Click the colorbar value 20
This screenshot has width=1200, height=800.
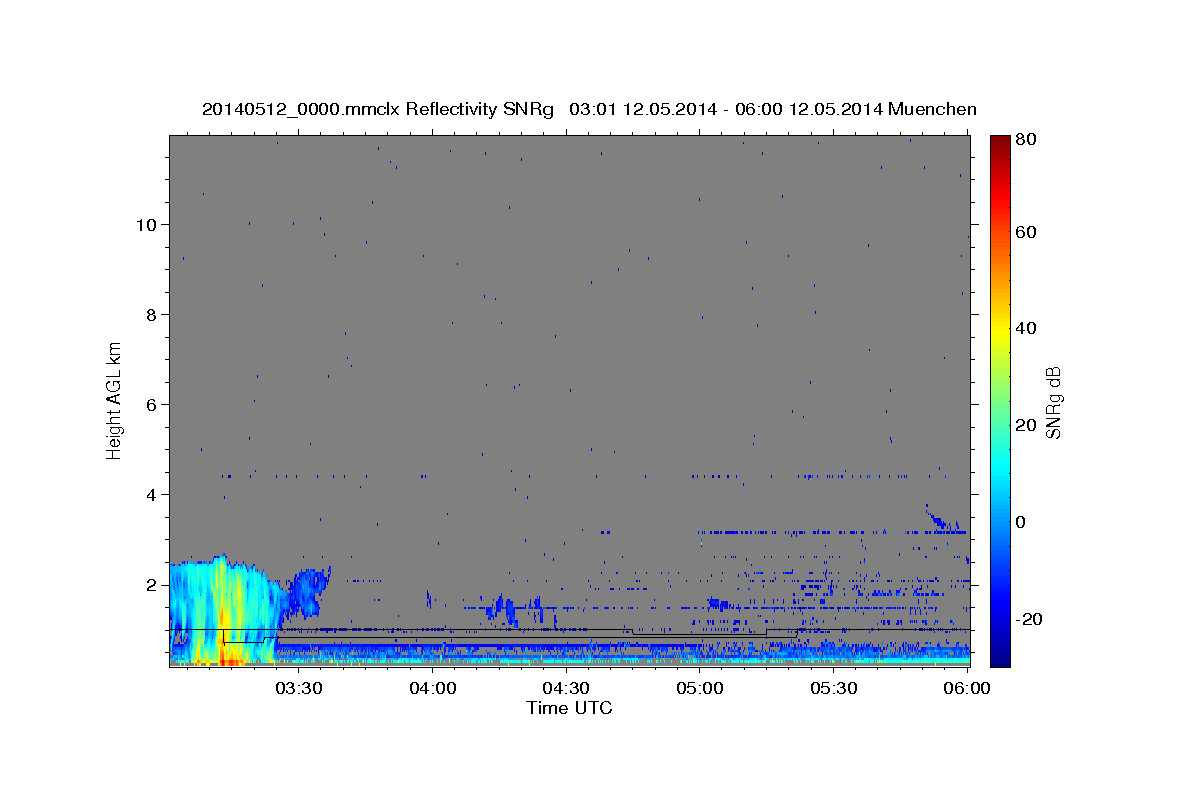[x=1025, y=425]
